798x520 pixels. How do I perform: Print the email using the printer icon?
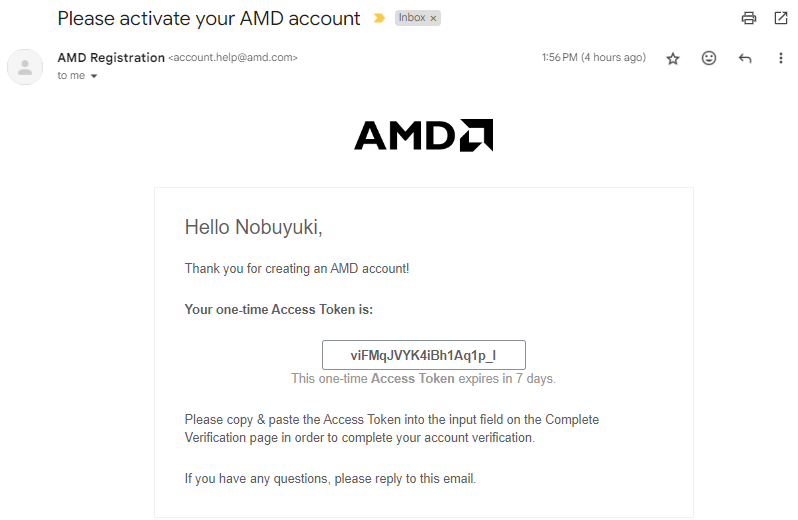749,18
